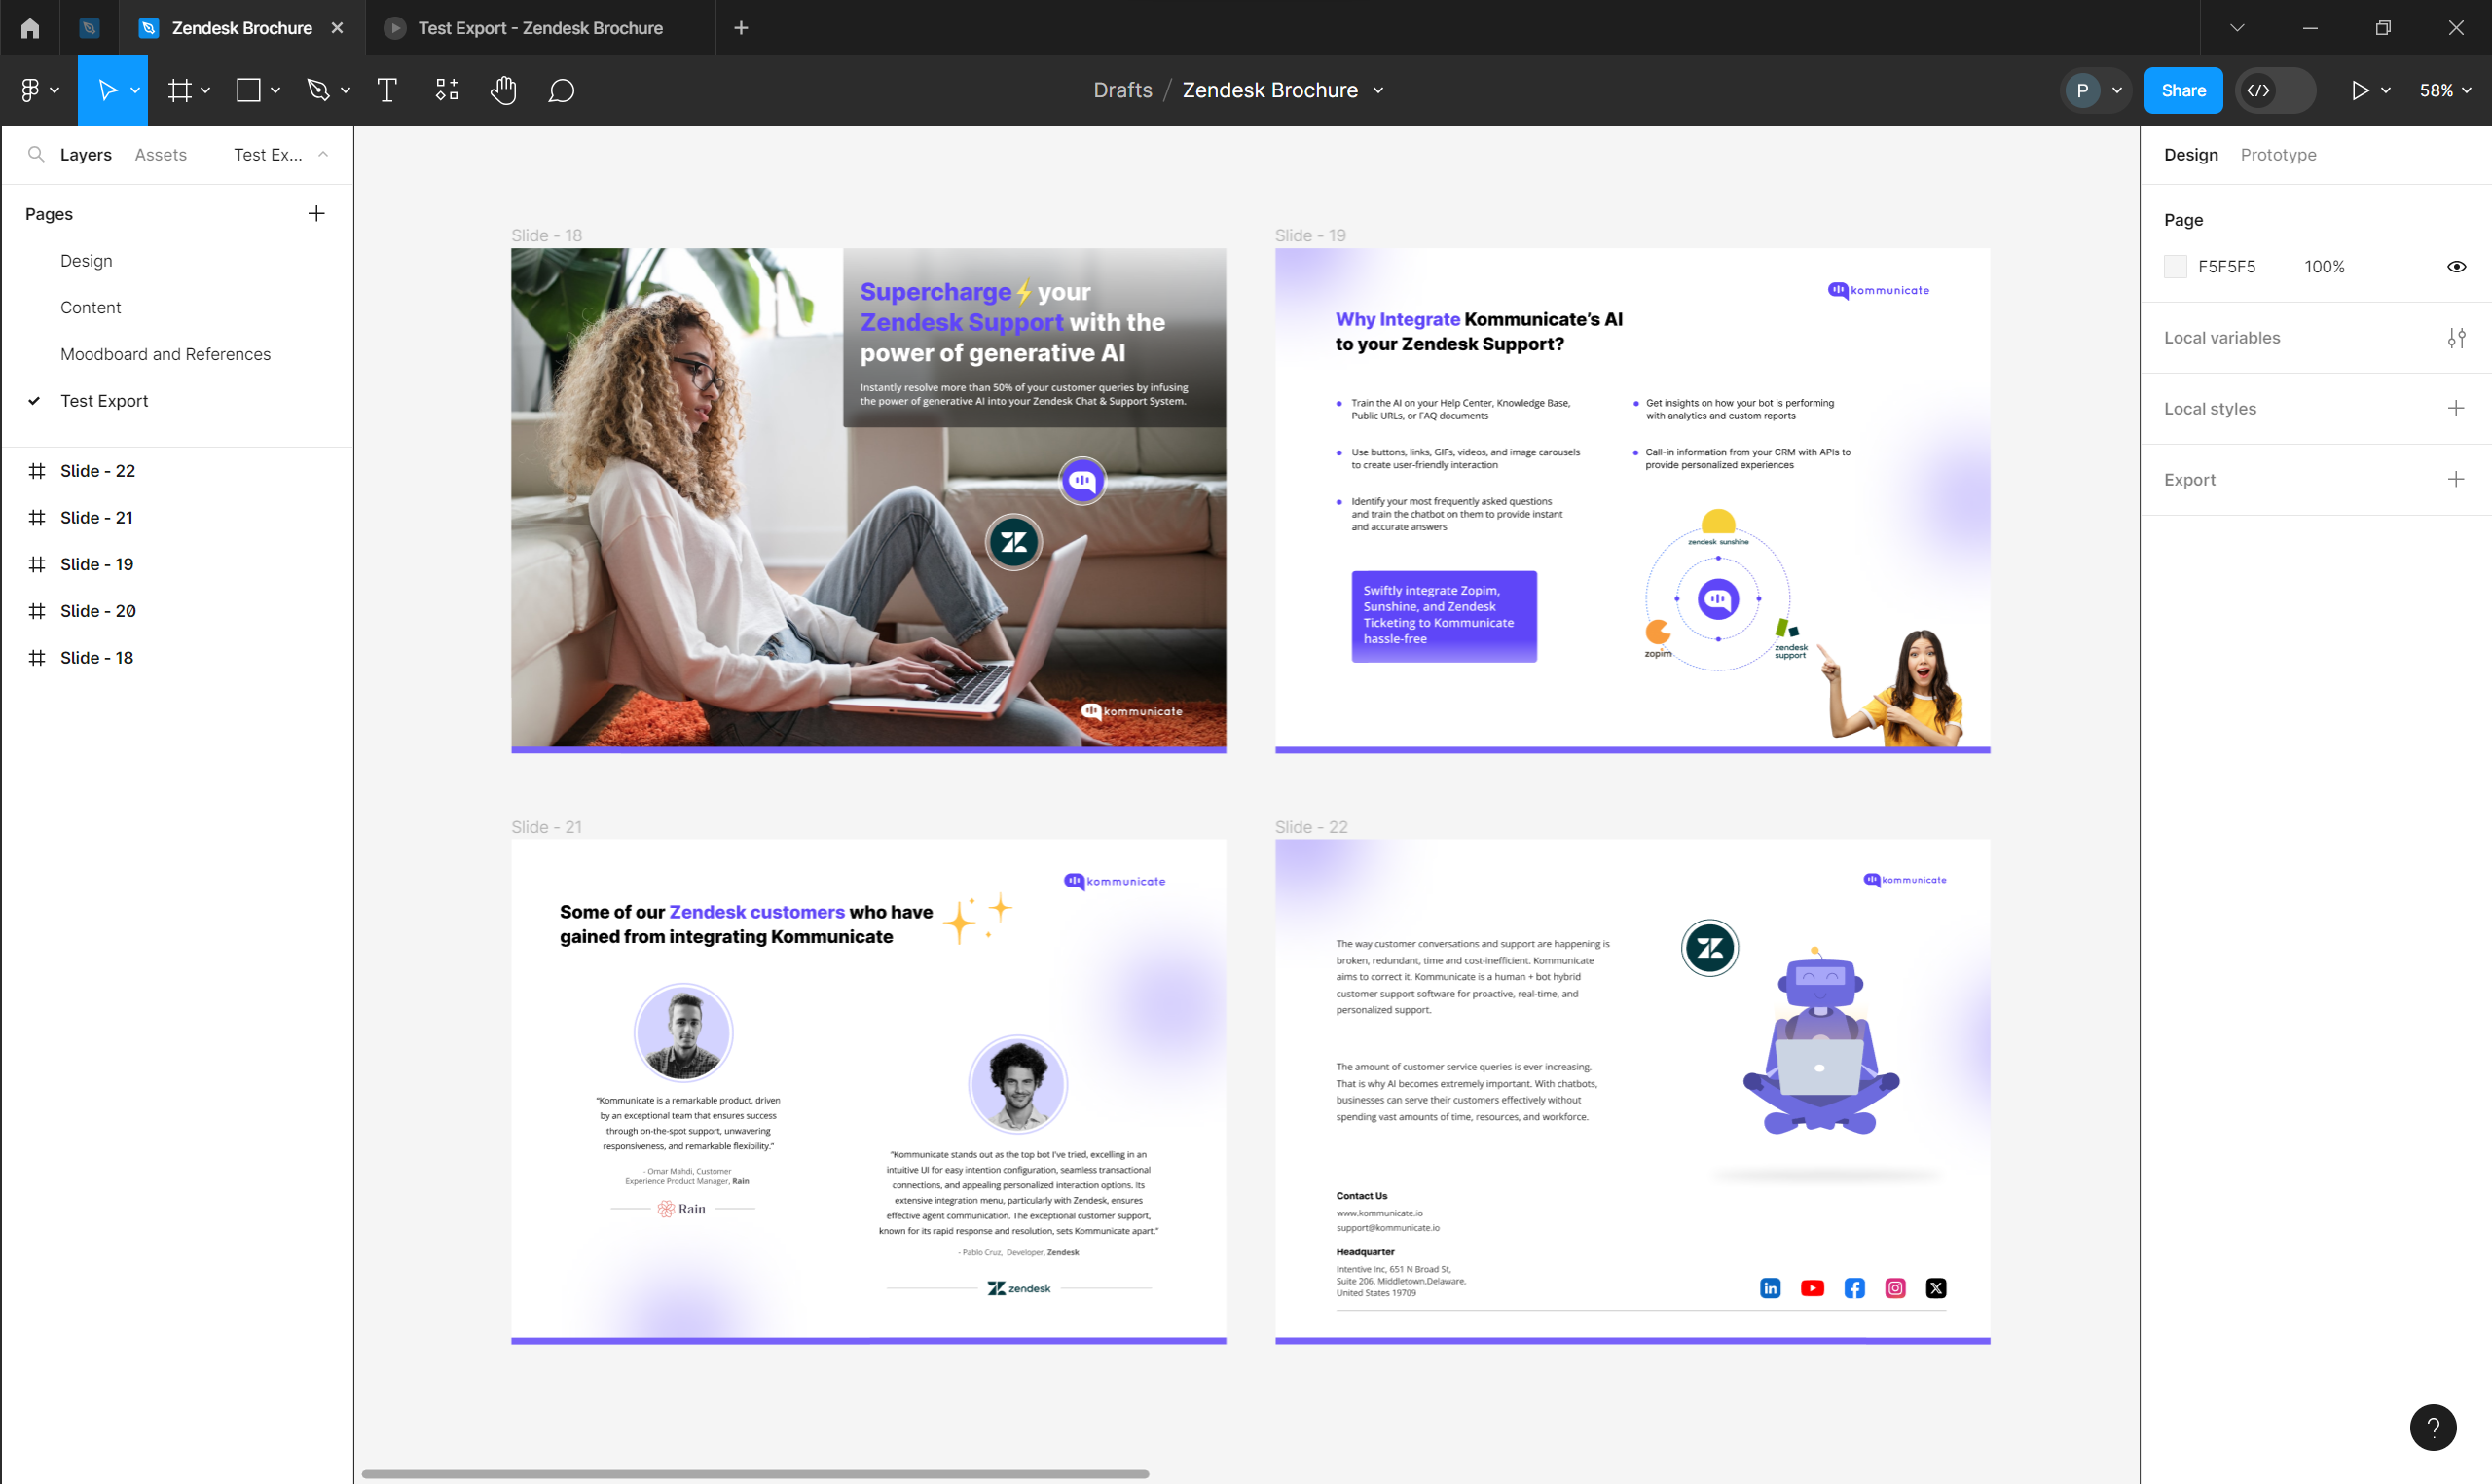
Task: Click the pinned file tab icon
Action: [x=89, y=28]
